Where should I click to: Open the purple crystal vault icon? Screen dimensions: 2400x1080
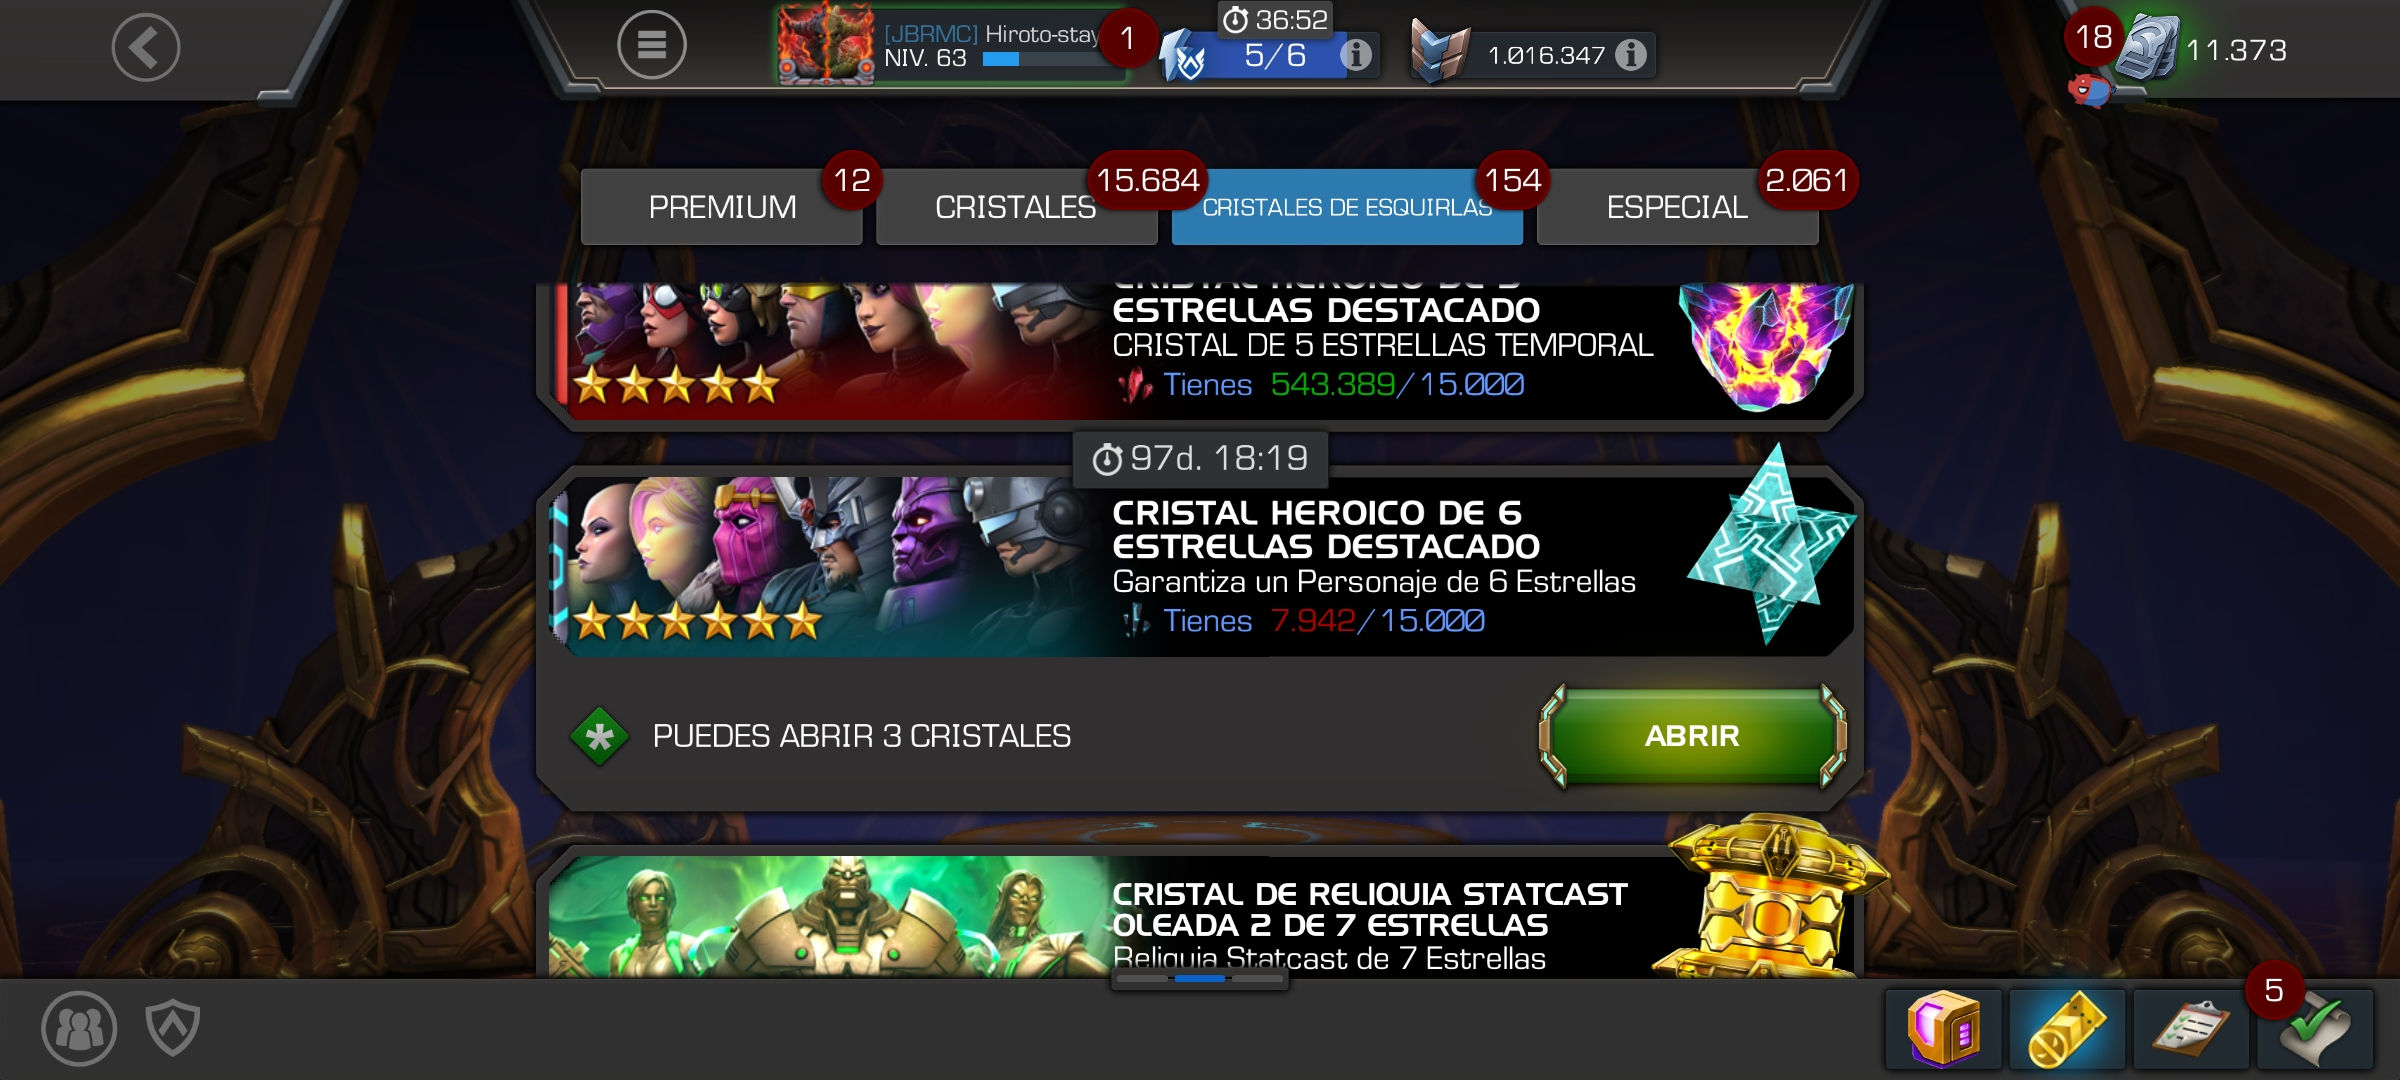point(1943,1029)
